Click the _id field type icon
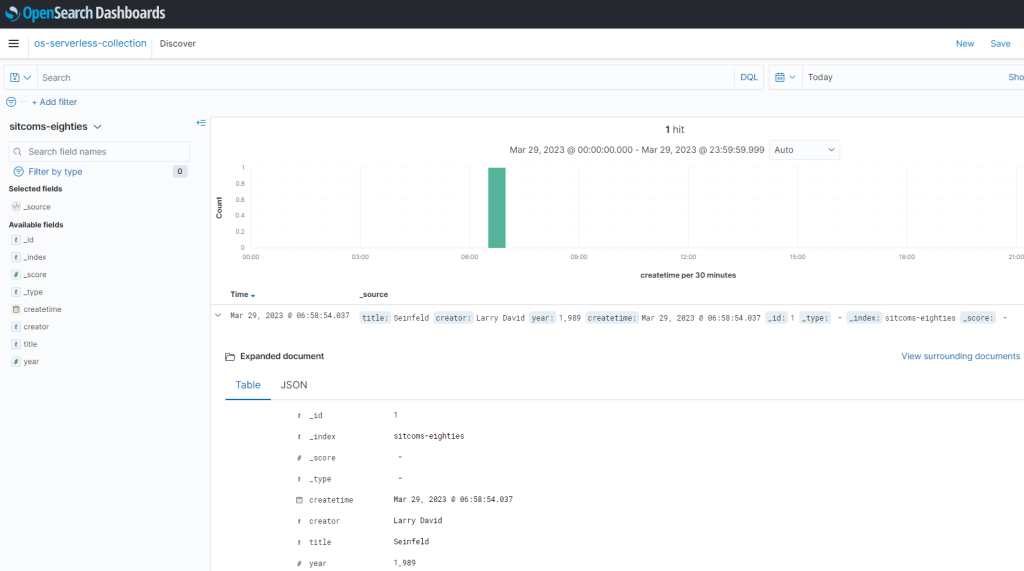The height and width of the screenshot is (571, 1024). (16, 240)
